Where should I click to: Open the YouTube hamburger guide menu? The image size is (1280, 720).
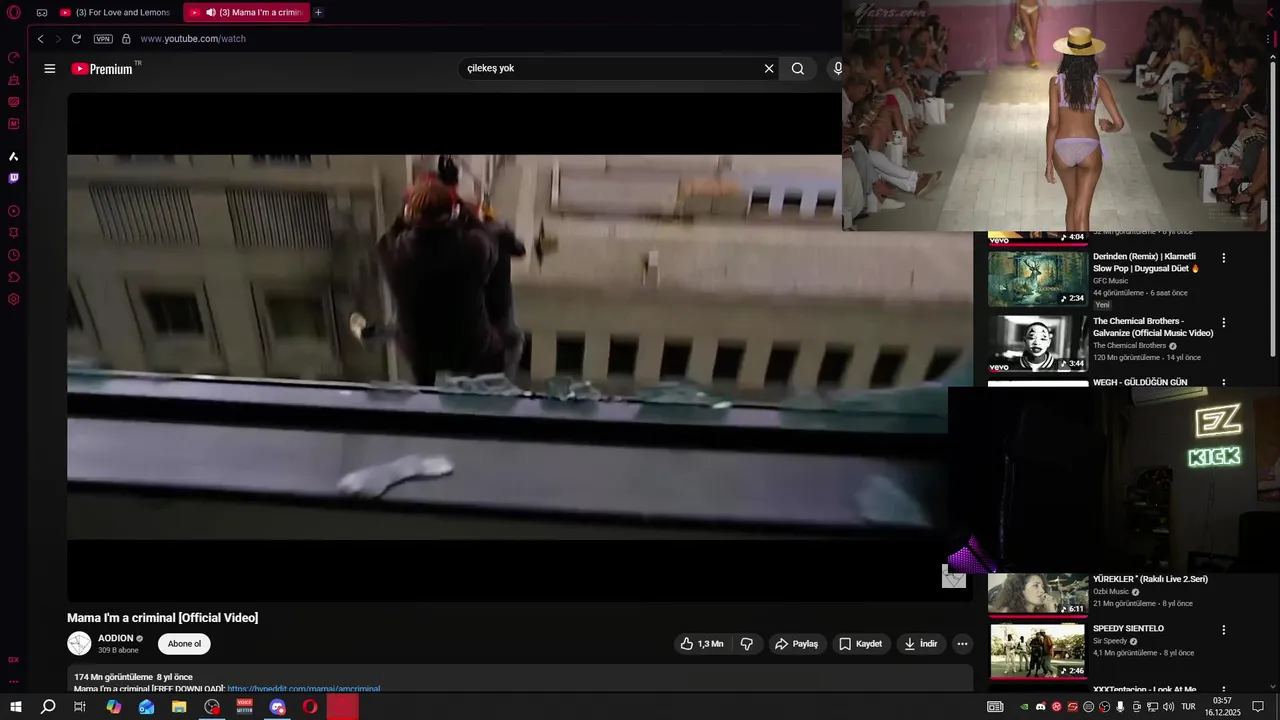[x=49, y=69]
